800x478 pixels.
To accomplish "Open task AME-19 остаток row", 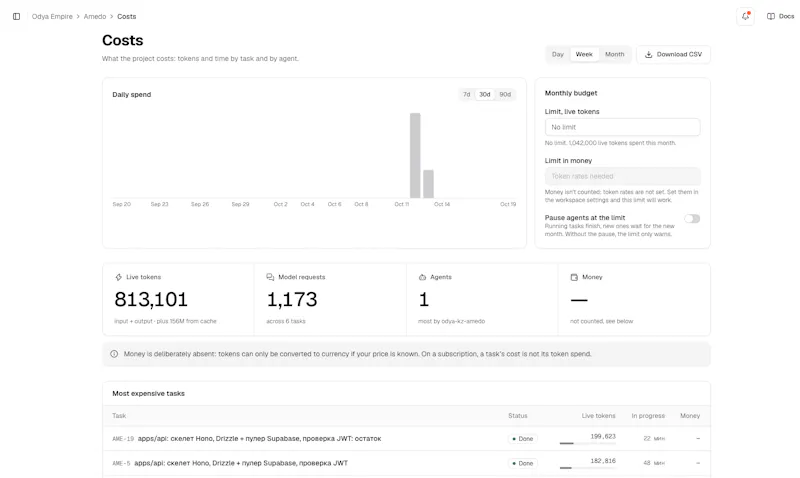I will point(406,438).
